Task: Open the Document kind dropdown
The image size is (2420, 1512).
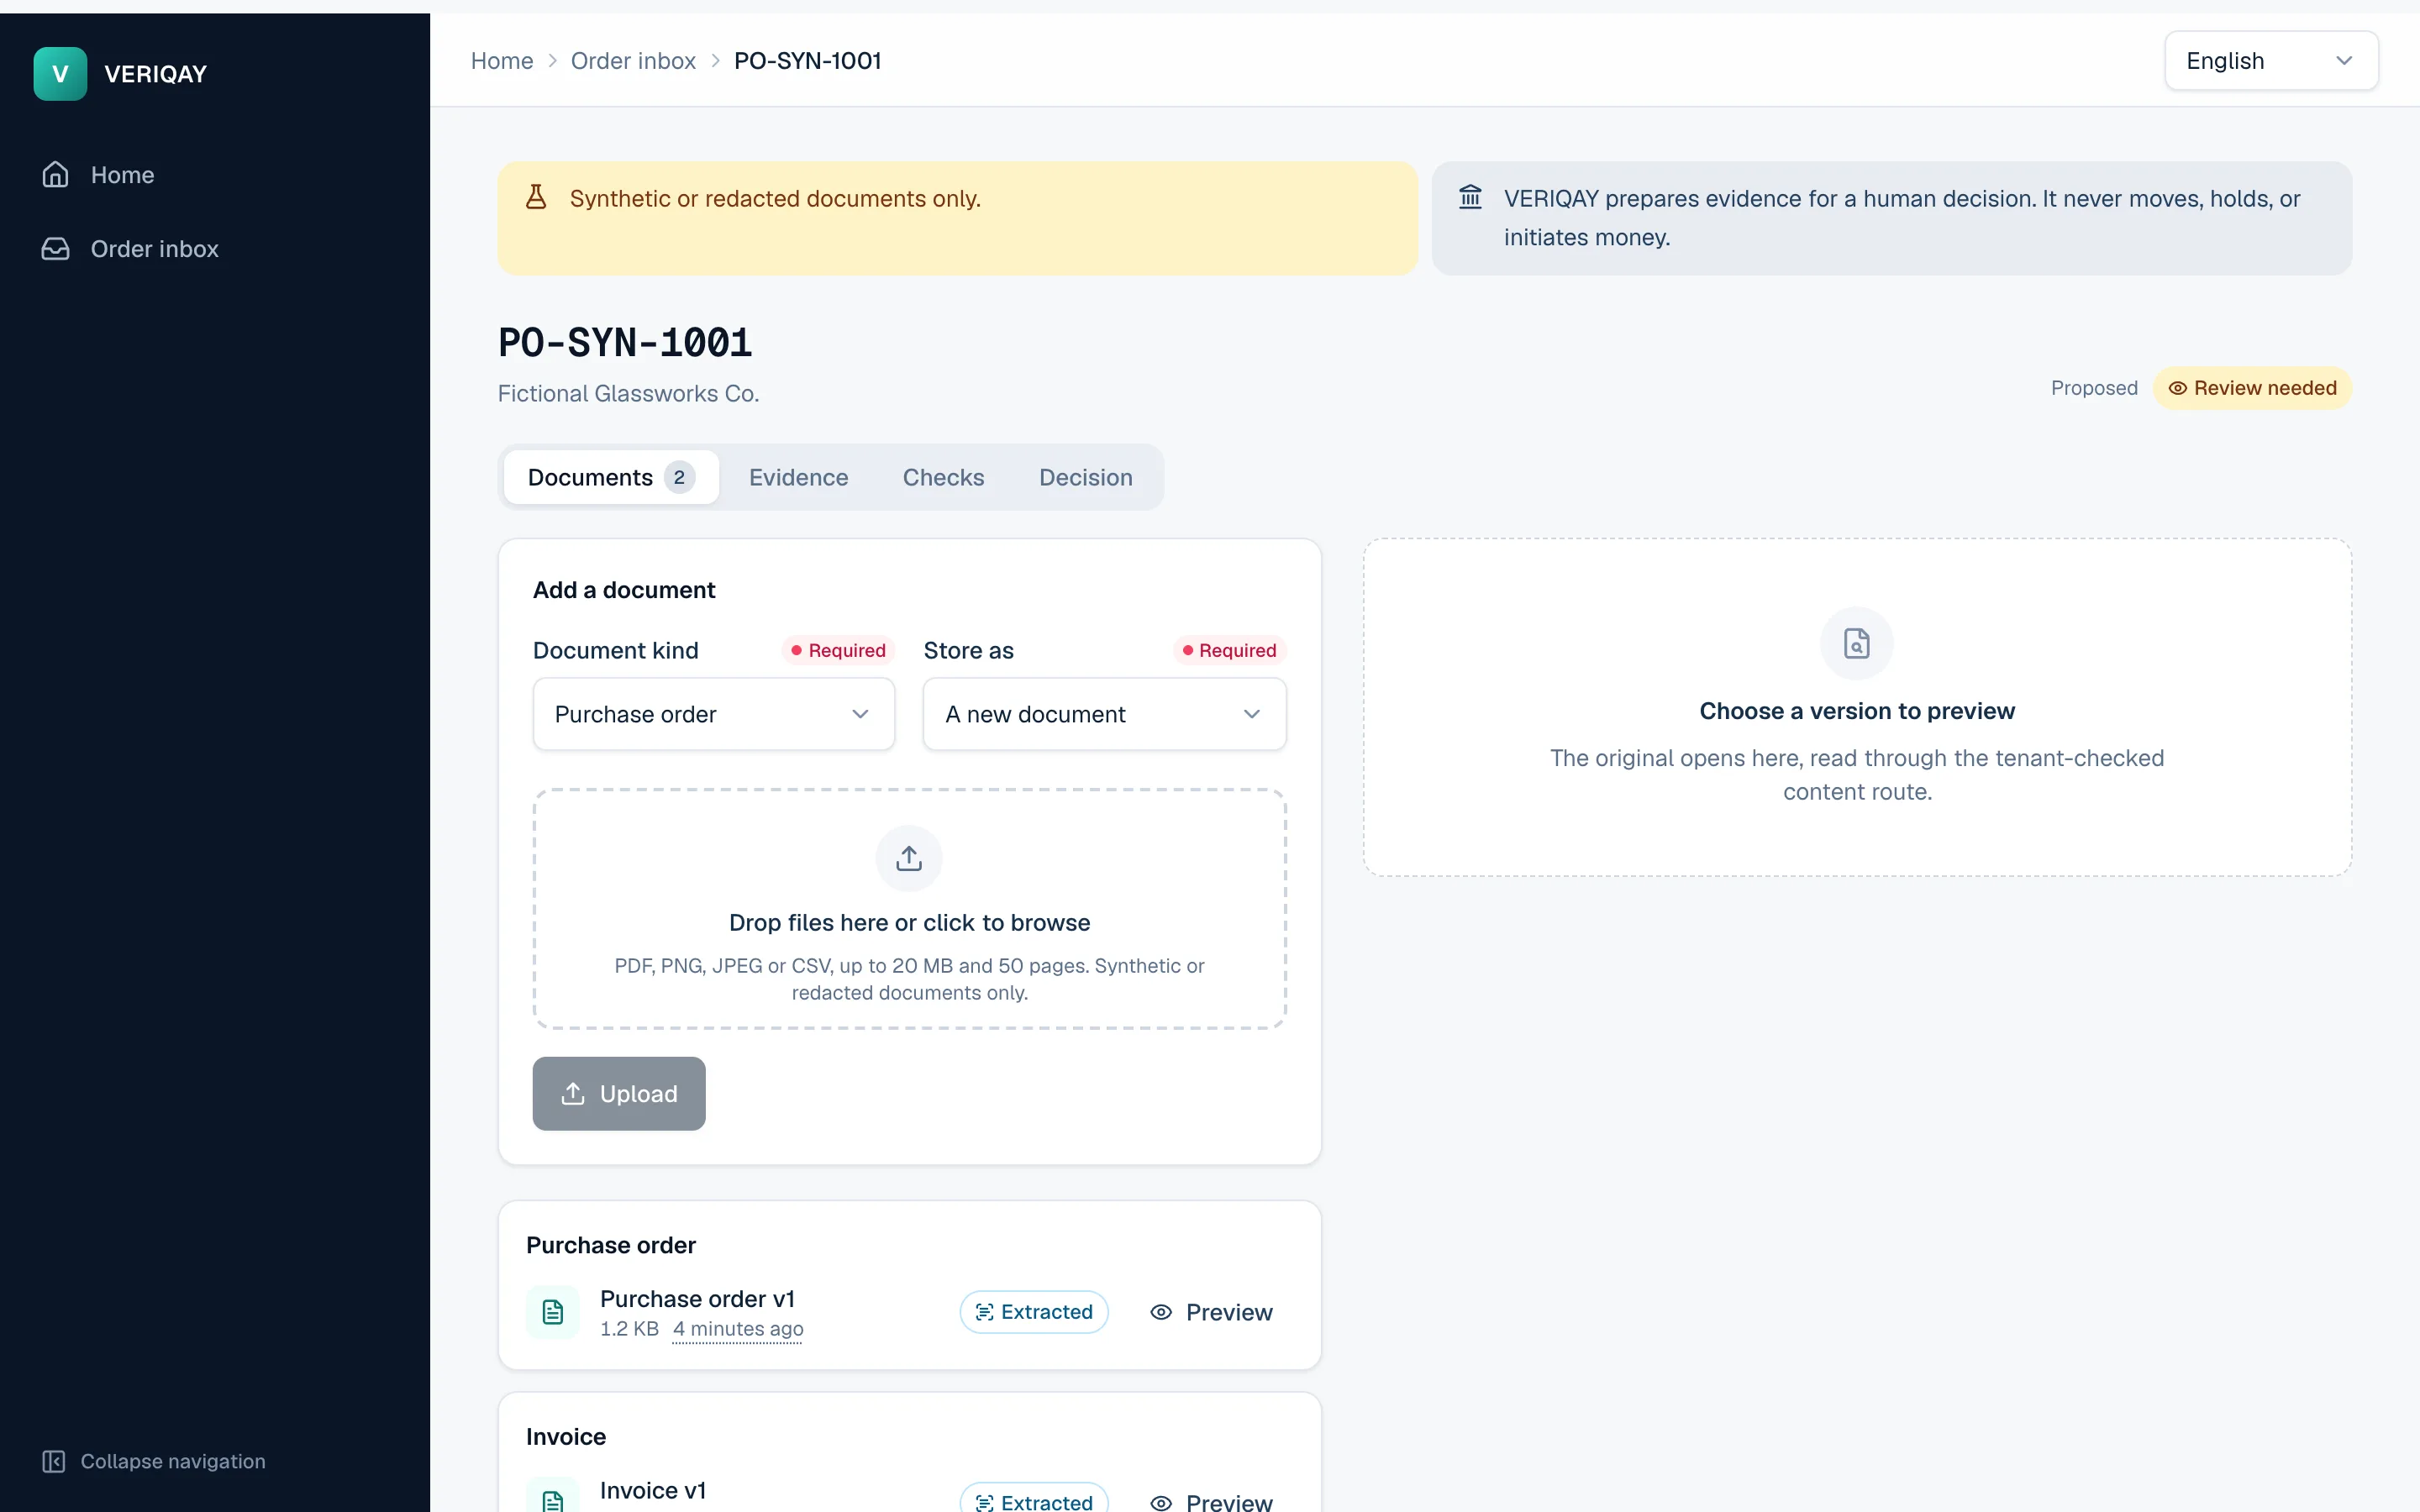Action: (714, 714)
